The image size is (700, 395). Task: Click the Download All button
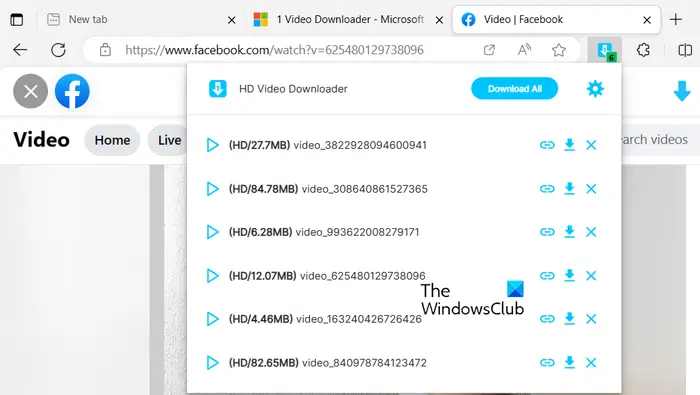tap(514, 88)
